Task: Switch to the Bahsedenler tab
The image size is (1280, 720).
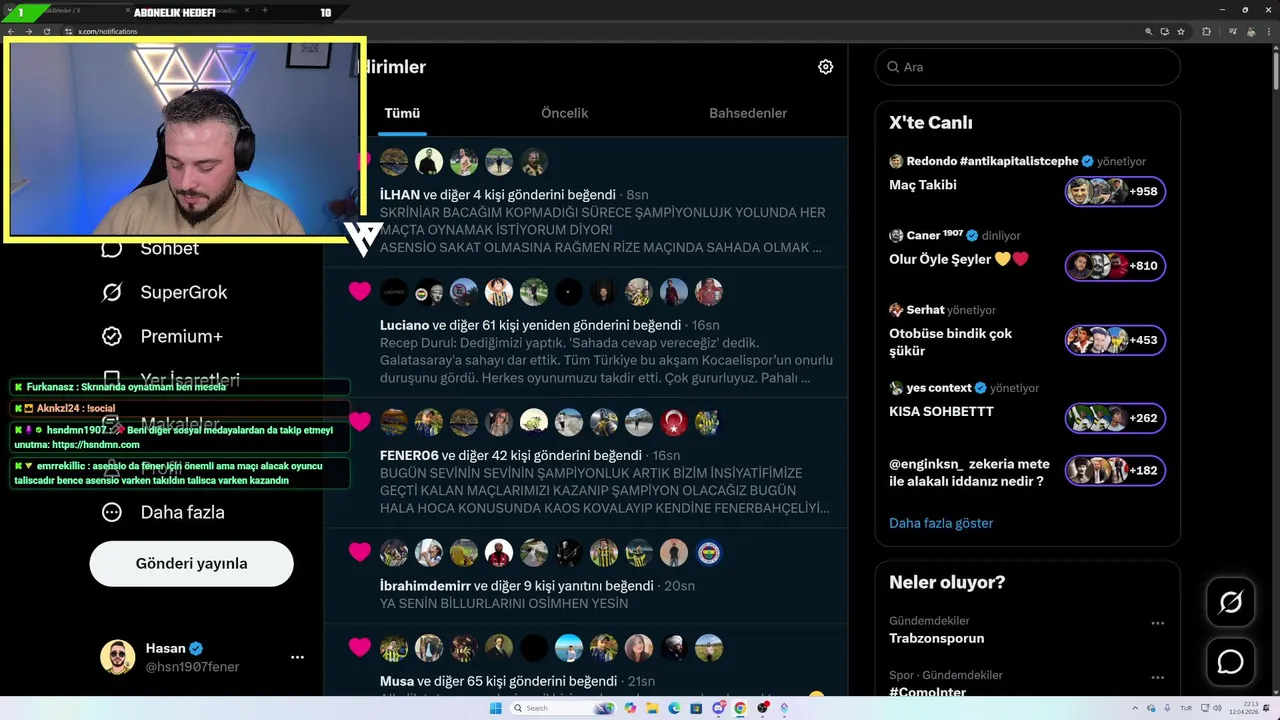Action: click(748, 113)
